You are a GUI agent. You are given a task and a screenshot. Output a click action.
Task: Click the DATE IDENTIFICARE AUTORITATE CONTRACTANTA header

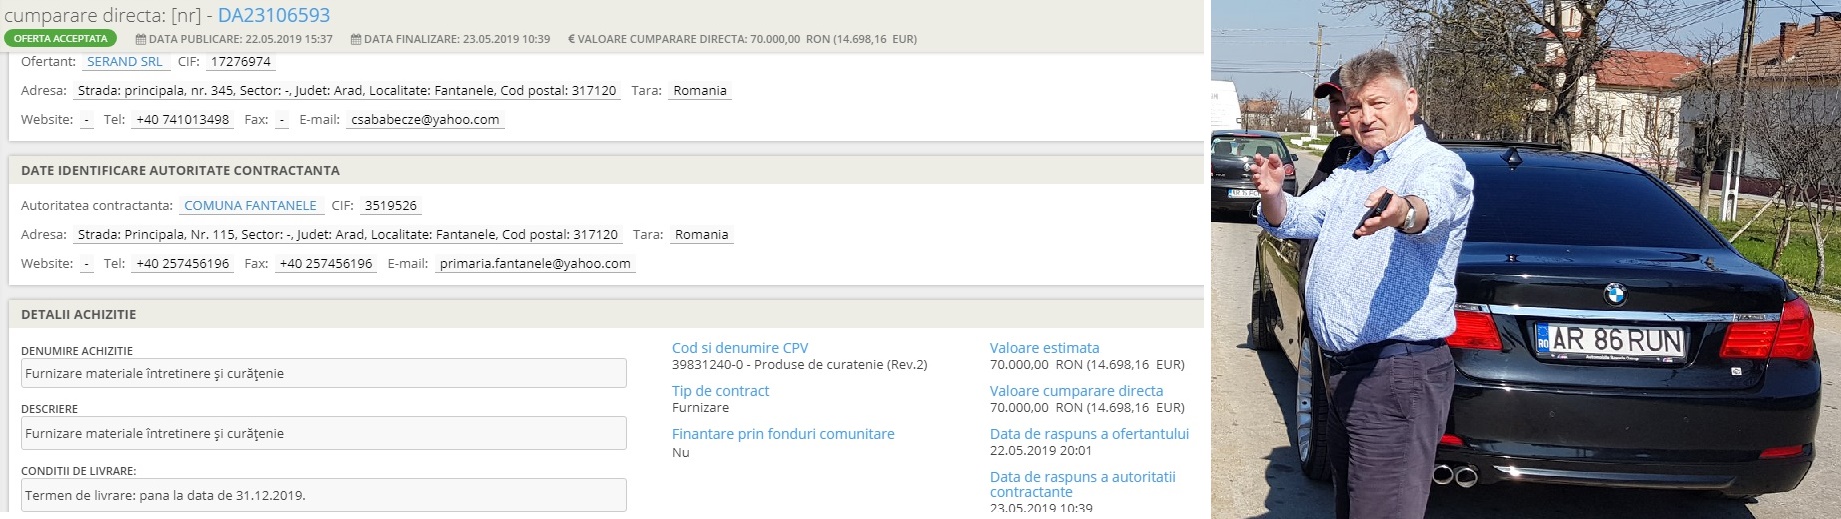180,170
